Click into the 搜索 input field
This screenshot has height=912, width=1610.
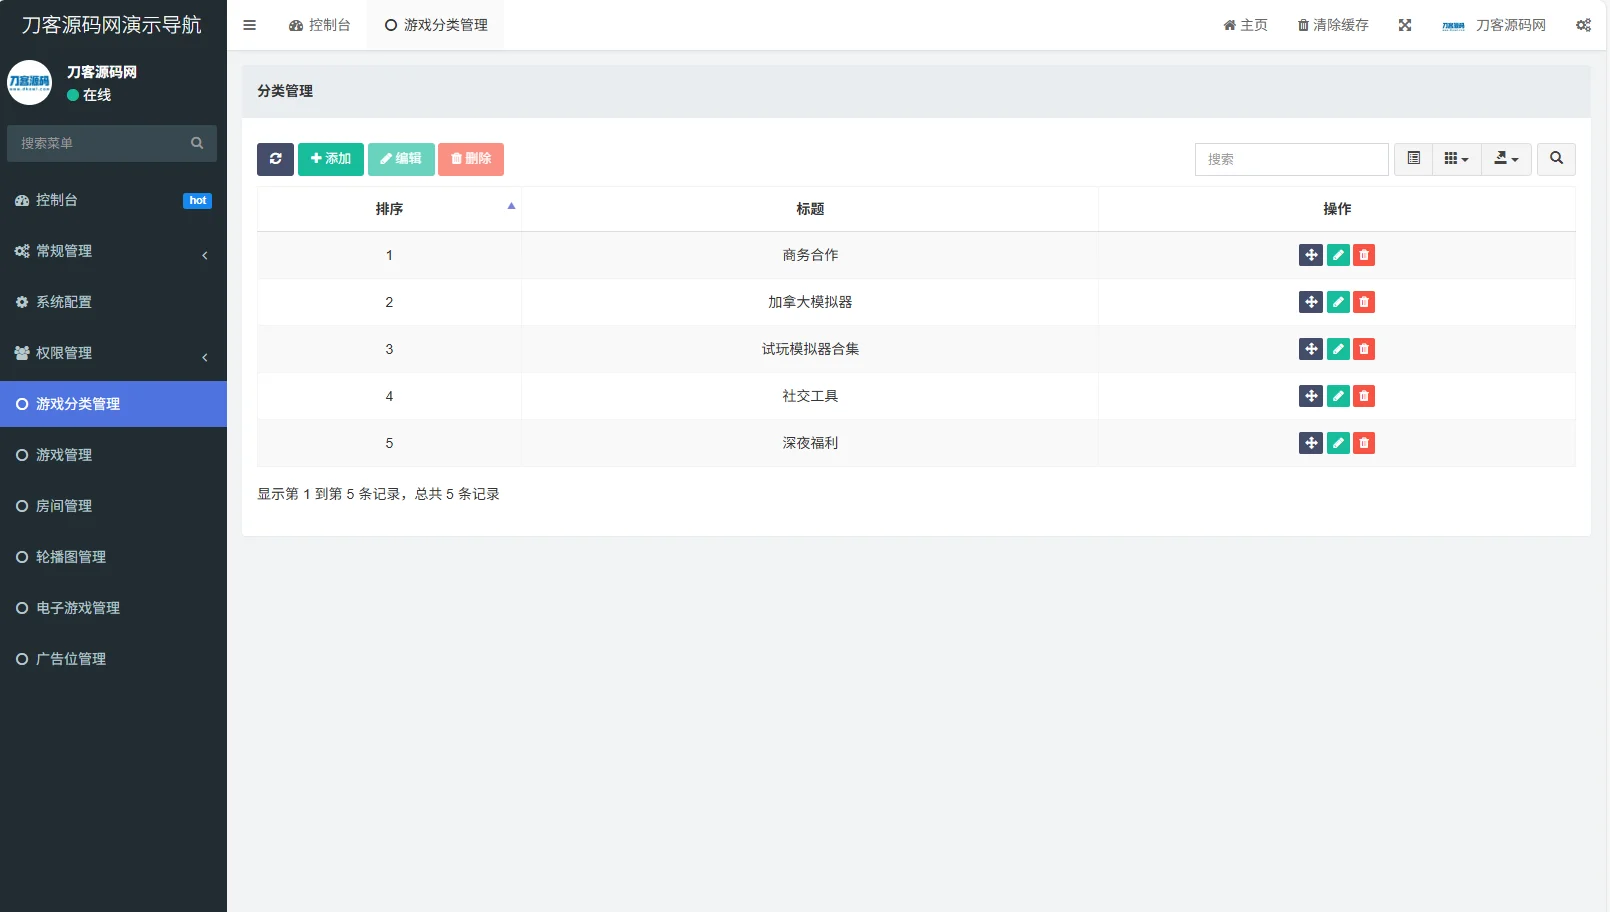coord(1290,159)
